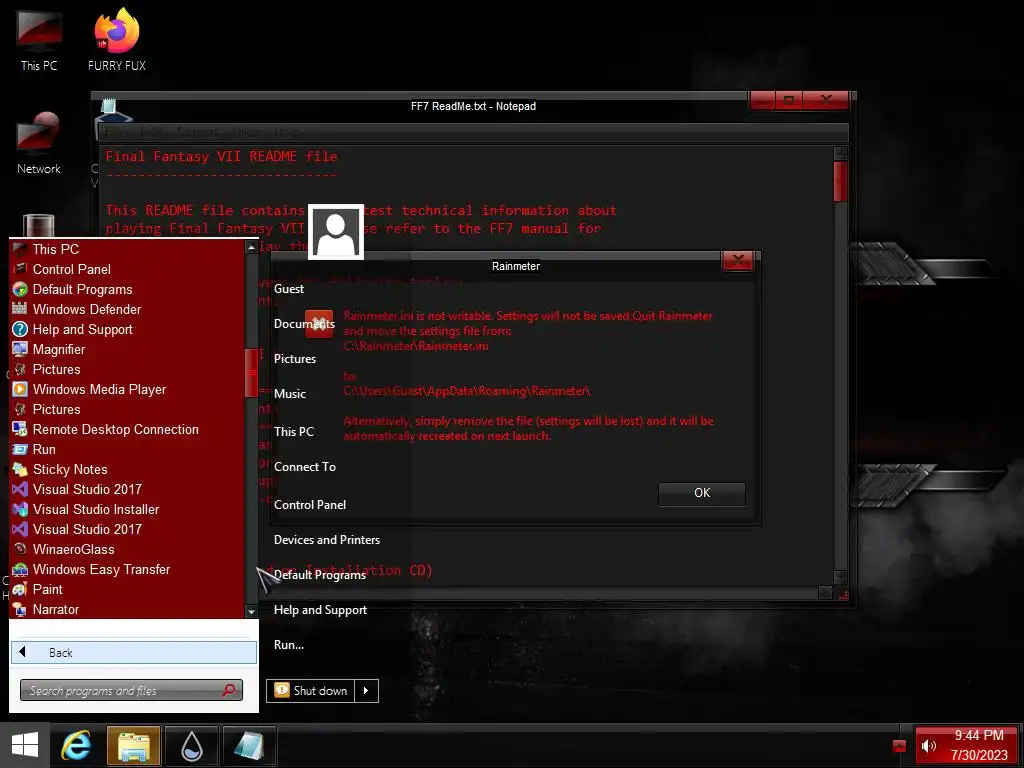Click OK in the Rainmeter dialog
This screenshot has width=1024, height=768.
coord(702,493)
